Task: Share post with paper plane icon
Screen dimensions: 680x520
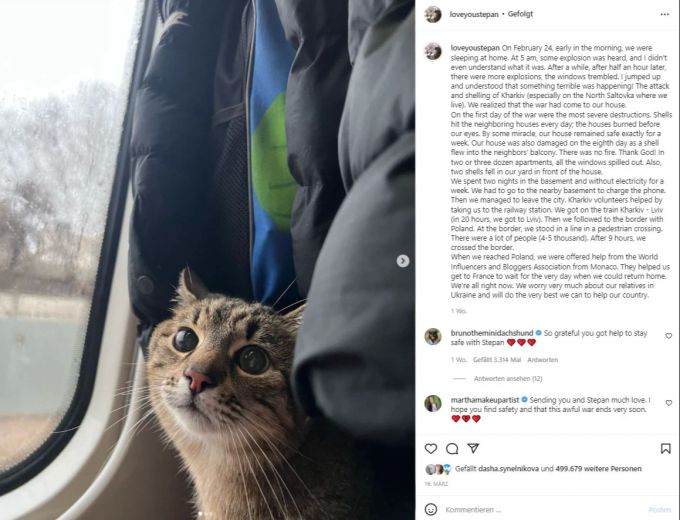Action: point(473,448)
